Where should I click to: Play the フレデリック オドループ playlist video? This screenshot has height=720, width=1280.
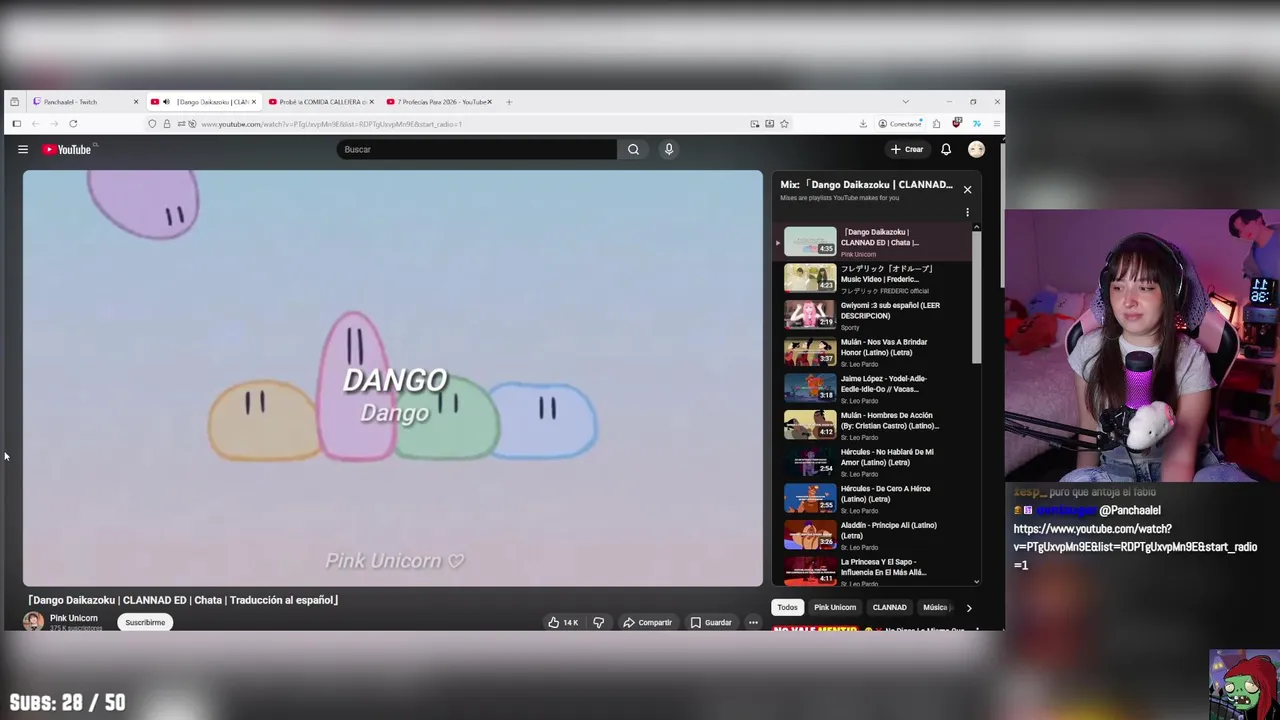872,279
